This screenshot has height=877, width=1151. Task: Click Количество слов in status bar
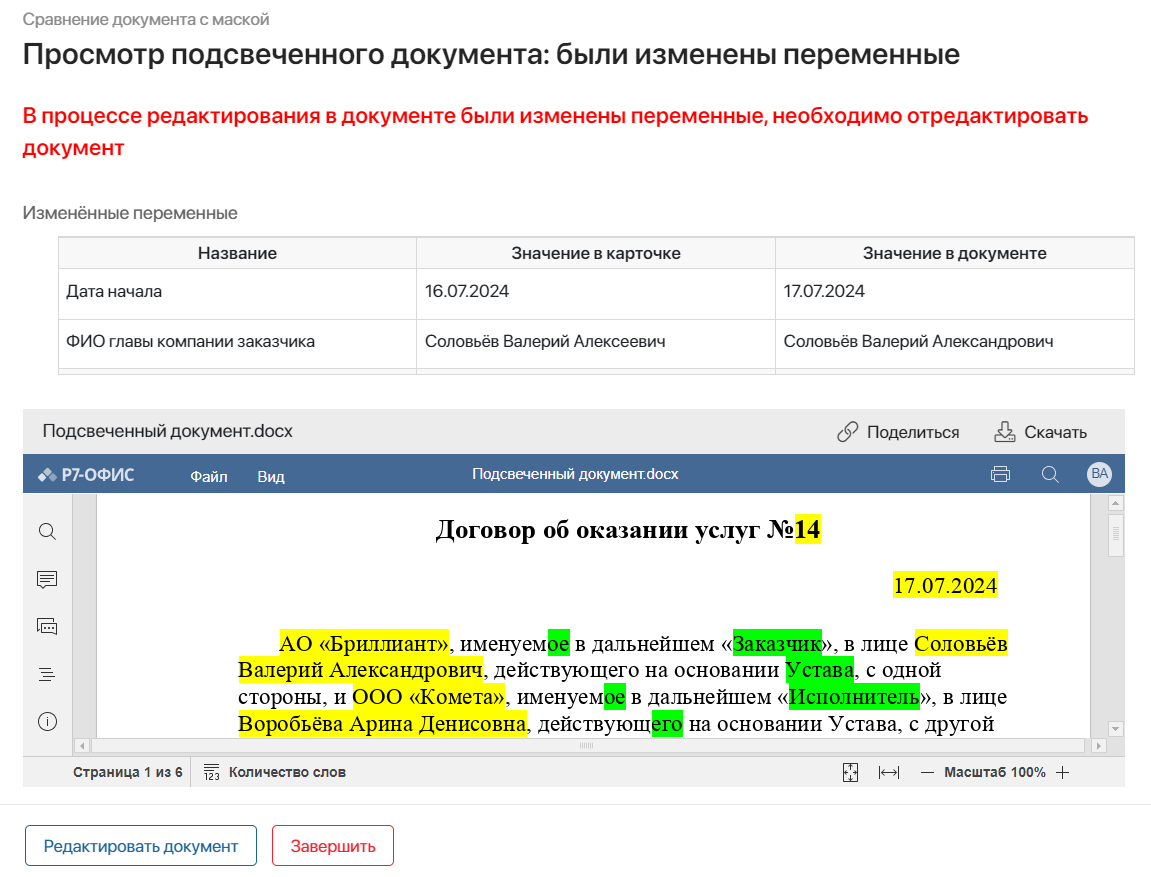(287, 772)
